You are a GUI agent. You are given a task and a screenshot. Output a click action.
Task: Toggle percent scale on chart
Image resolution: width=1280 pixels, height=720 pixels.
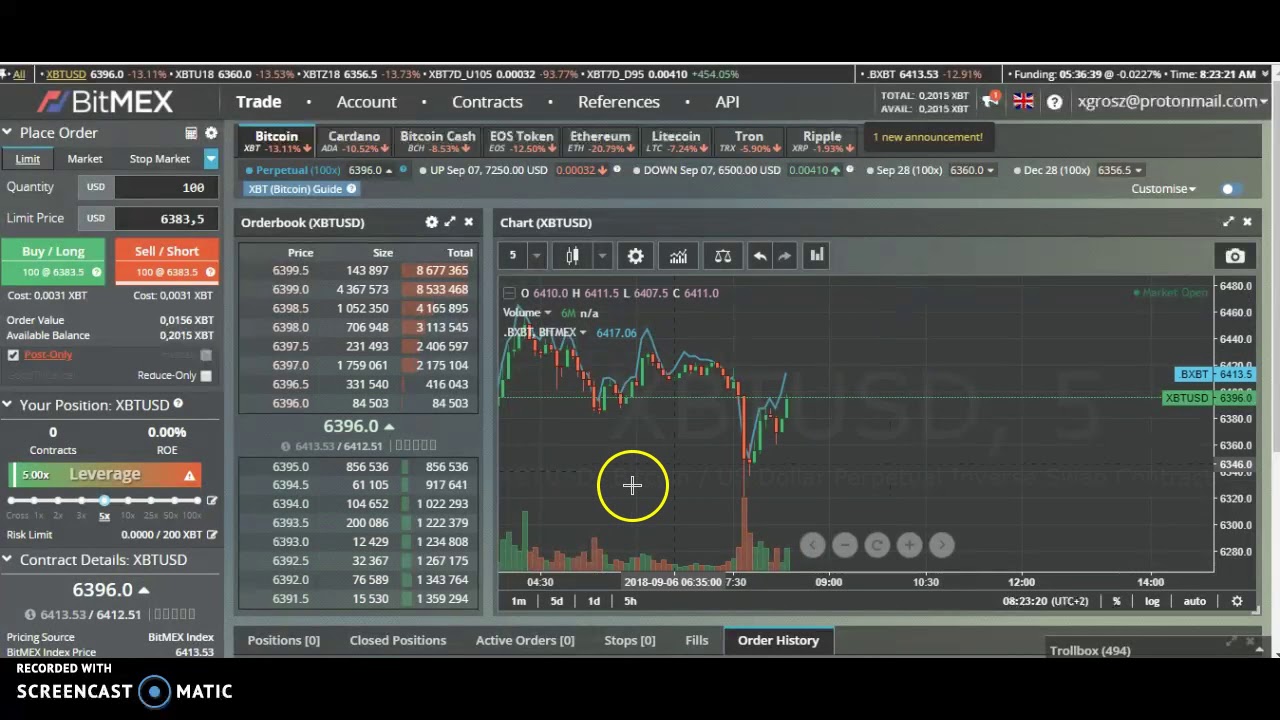tap(1116, 601)
